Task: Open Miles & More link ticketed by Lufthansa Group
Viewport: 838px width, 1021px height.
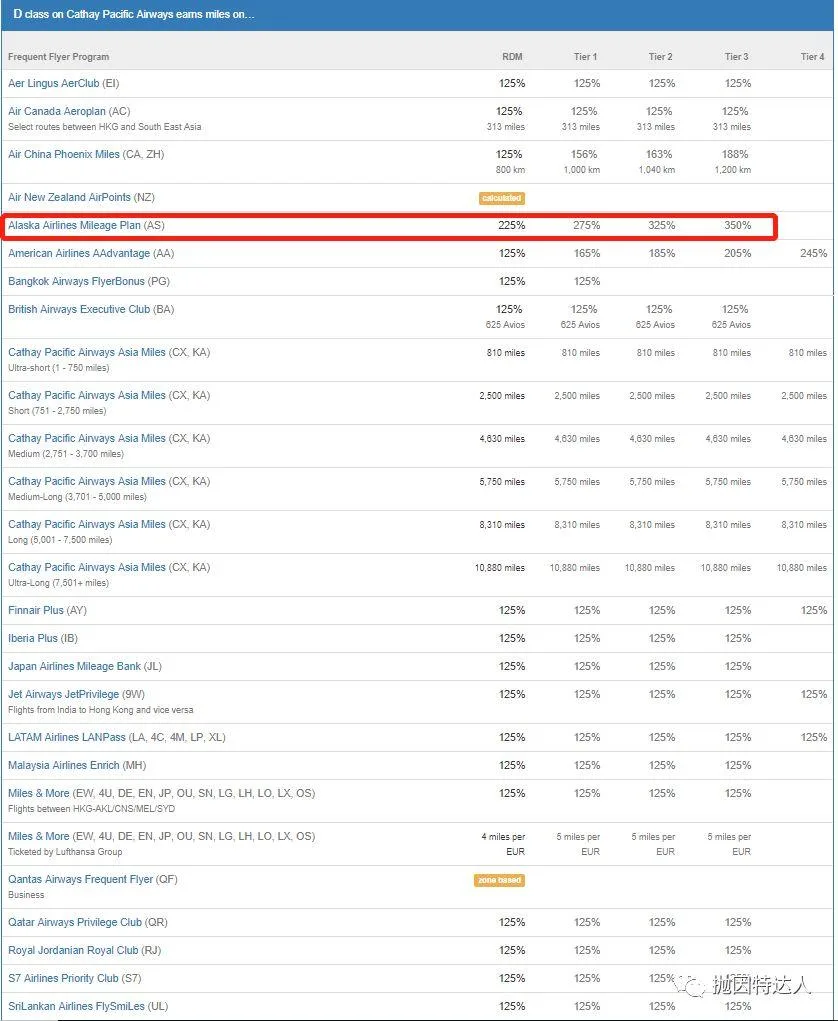Action: point(38,836)
